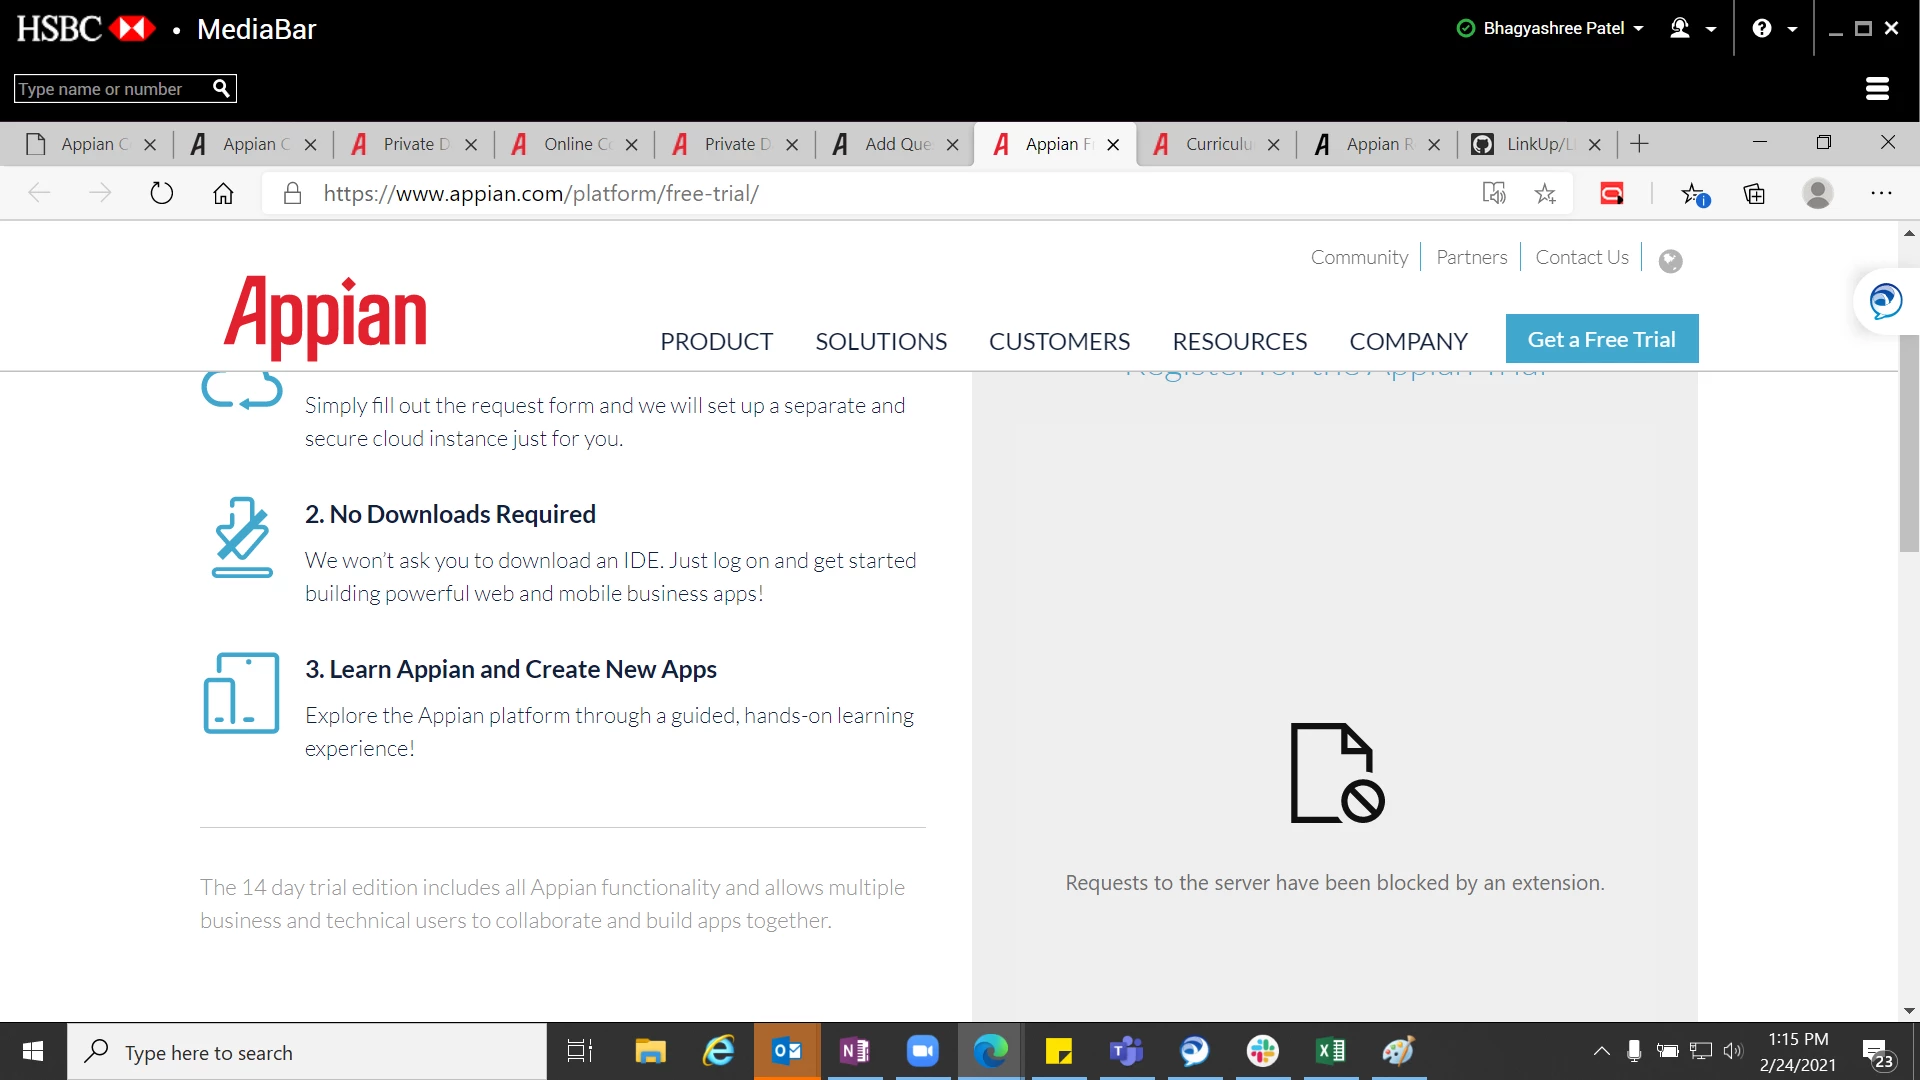Screen dimensions: 1920x1080
Task: Click the Type here to search box
Action: coord(307,1052)
